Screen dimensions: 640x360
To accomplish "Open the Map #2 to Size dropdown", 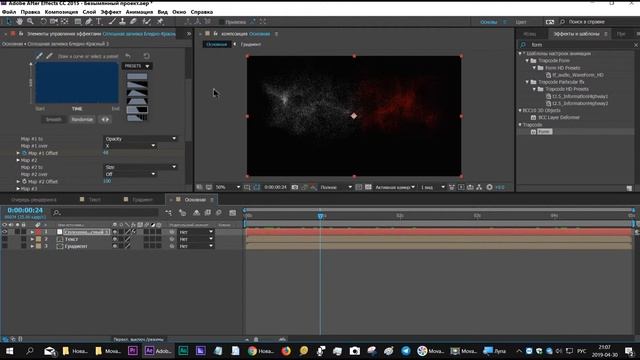I will point(140,167).
